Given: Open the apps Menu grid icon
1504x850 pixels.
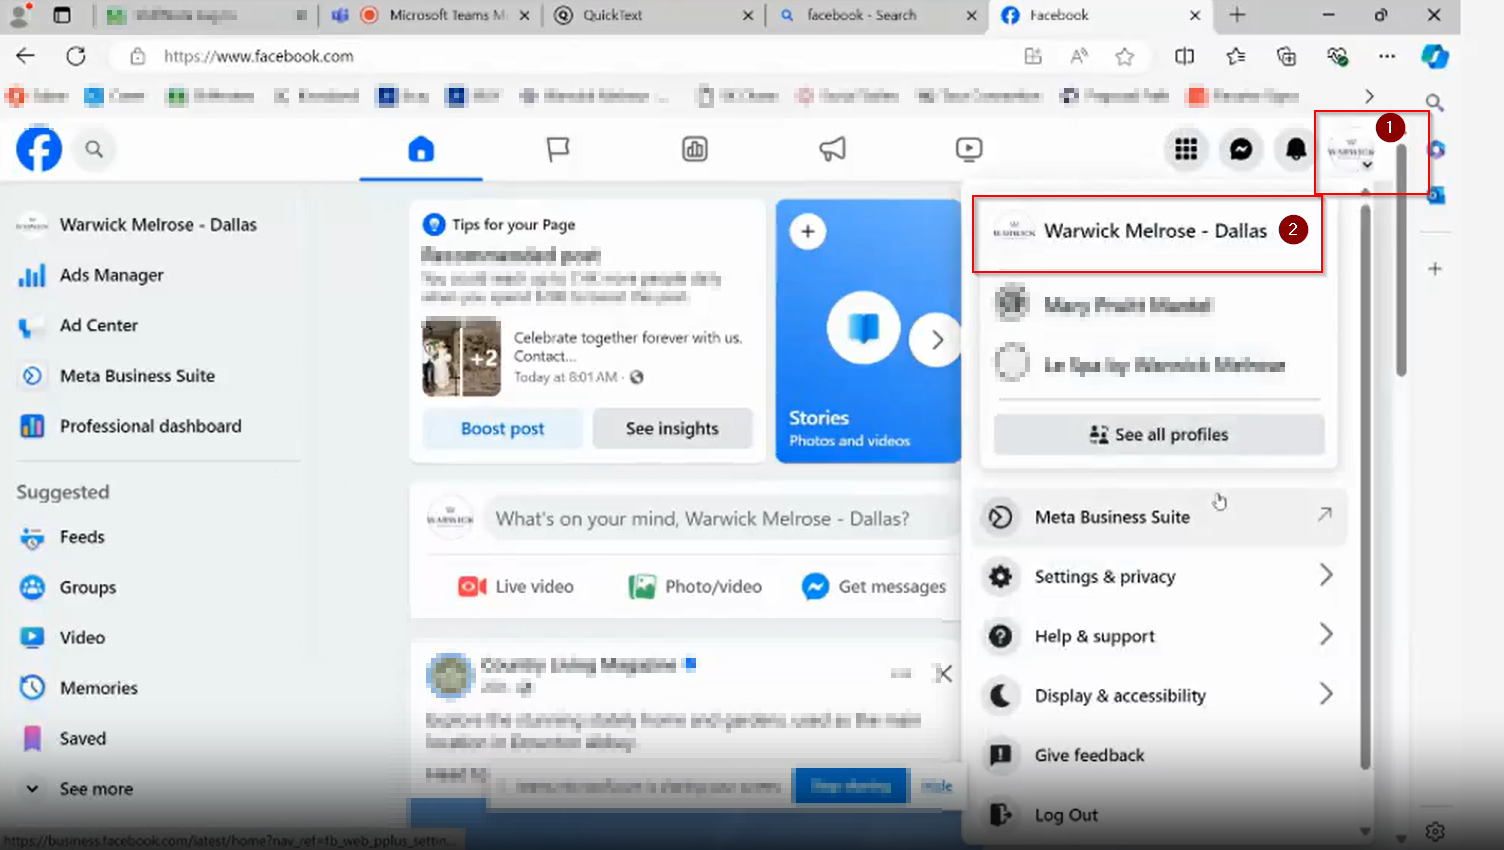Looking at the screenshot, I should point(1187,149).
